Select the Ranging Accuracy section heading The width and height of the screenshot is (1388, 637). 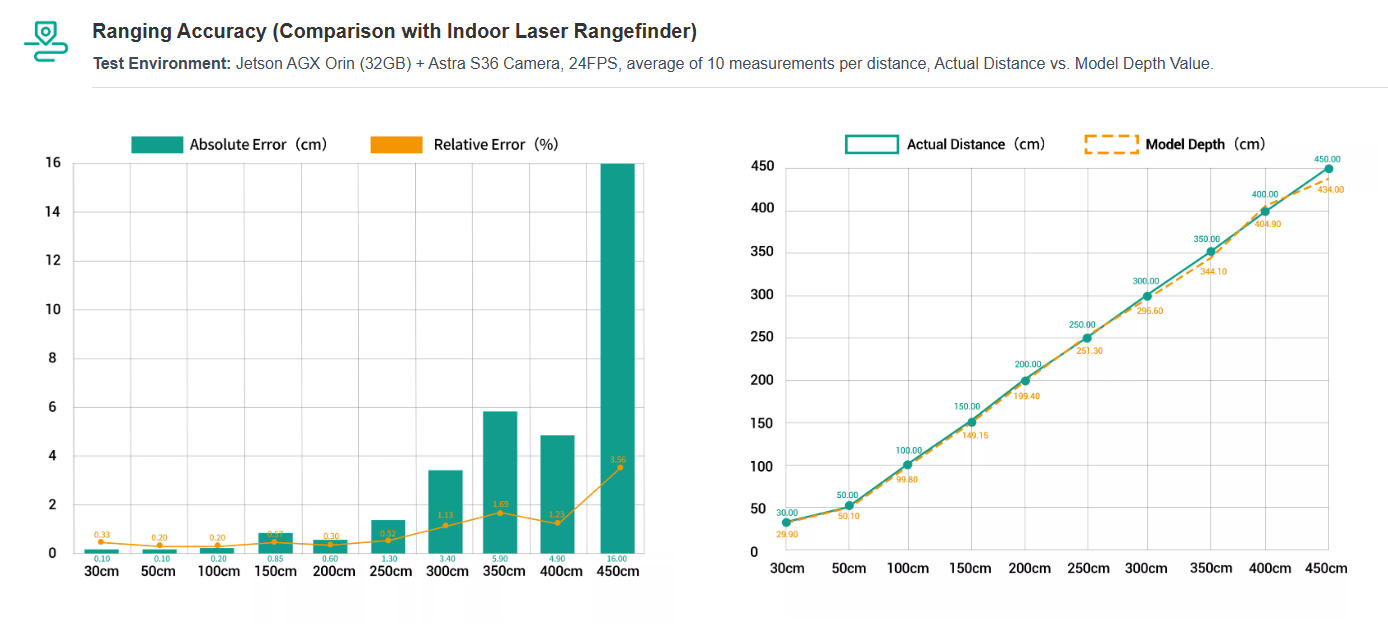pos(394,31)
